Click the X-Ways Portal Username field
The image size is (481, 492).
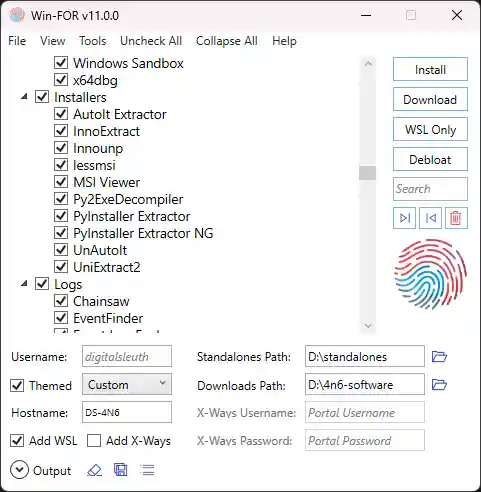point(365,412)
